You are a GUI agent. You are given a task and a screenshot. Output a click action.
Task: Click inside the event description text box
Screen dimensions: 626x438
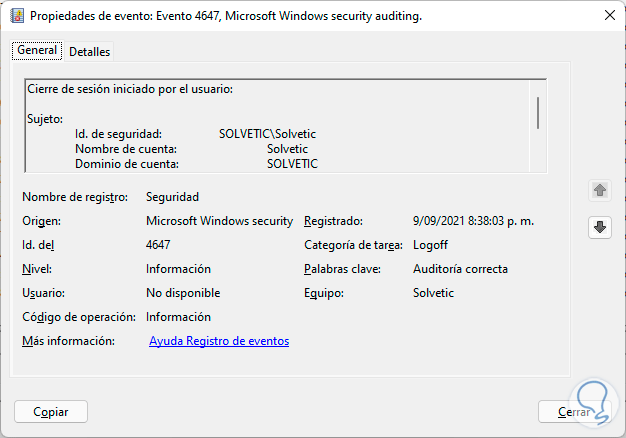coord(280,125)
